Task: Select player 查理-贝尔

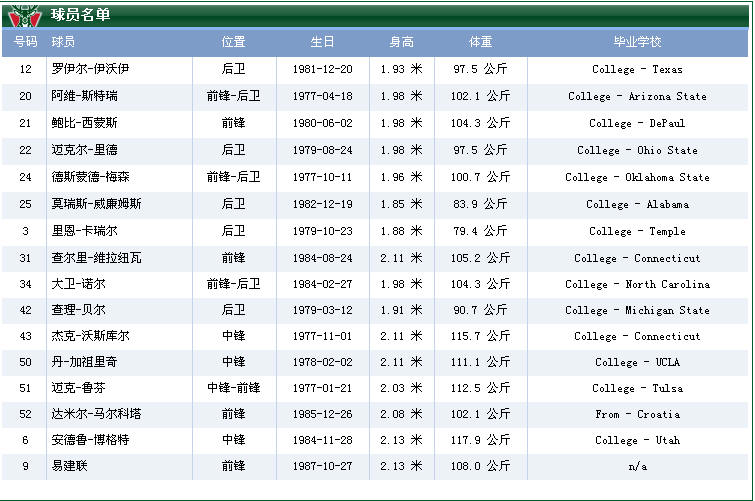Action: (78, 310)
